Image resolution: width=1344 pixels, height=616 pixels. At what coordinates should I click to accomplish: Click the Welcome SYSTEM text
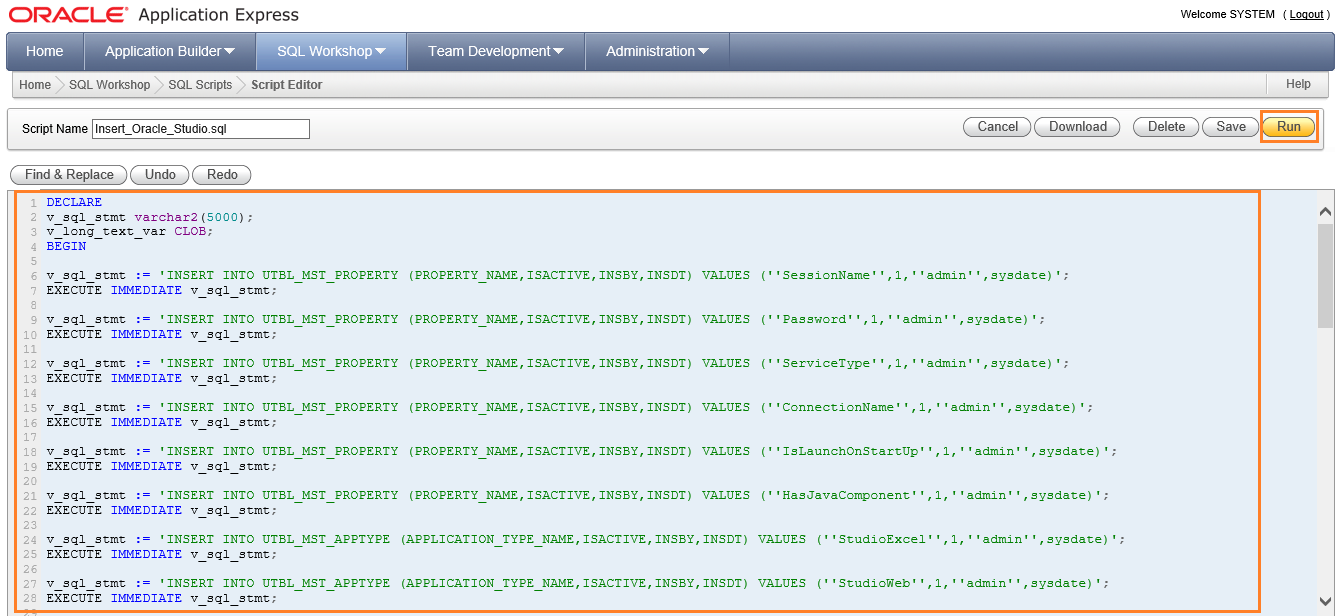click(1227, 15)
